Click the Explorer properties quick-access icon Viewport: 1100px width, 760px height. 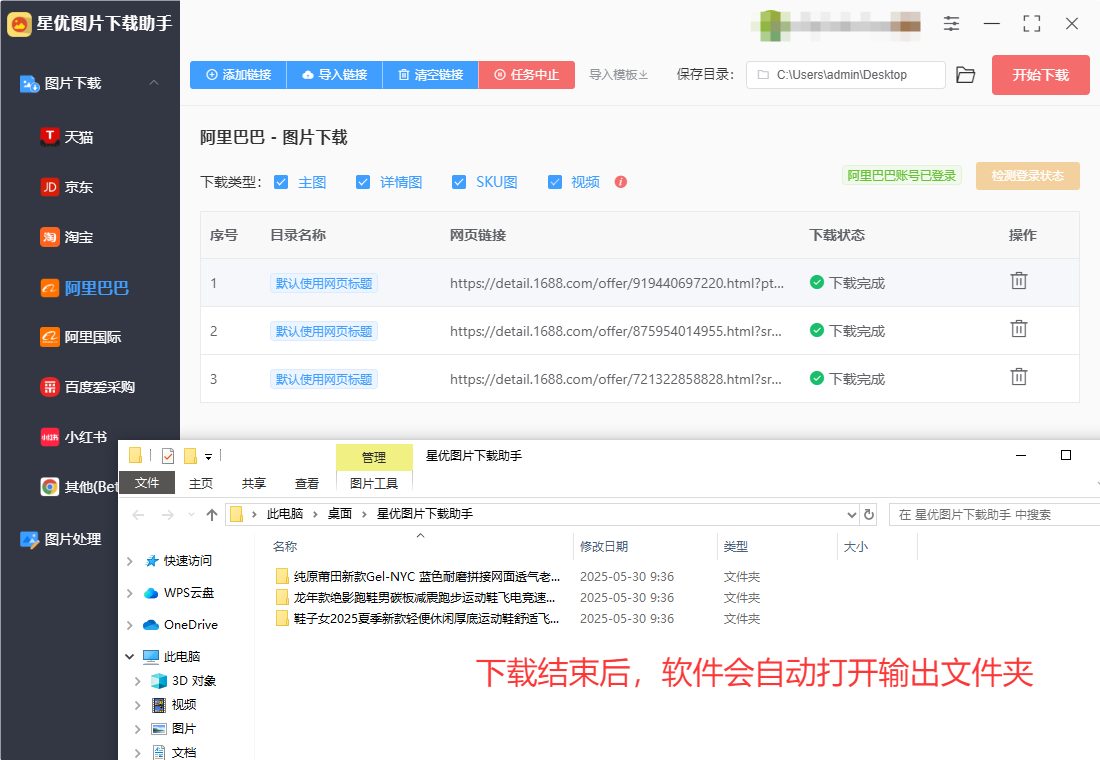click(x=168, y=456)
